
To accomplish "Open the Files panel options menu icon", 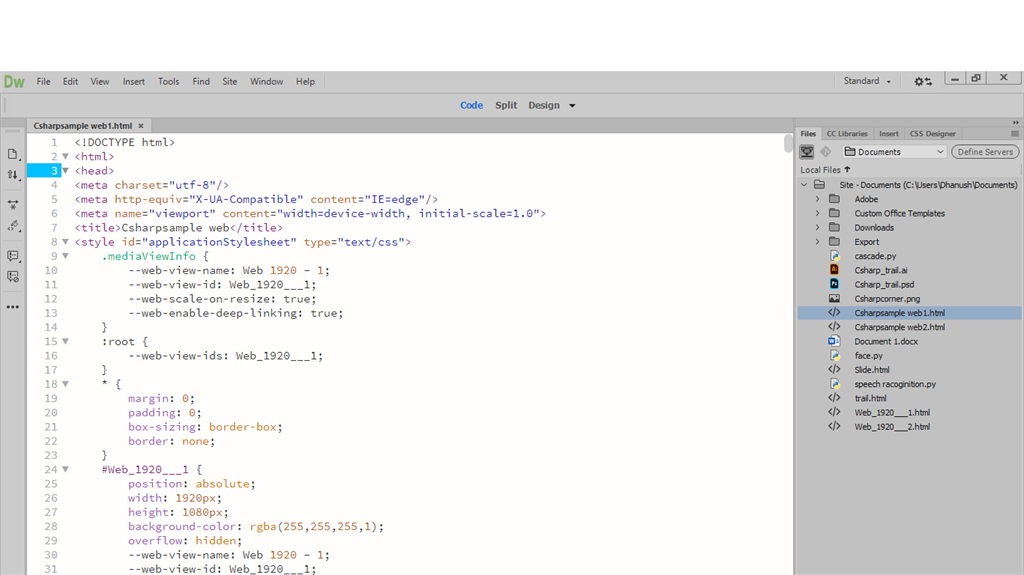I will (x=1014, y=133).
